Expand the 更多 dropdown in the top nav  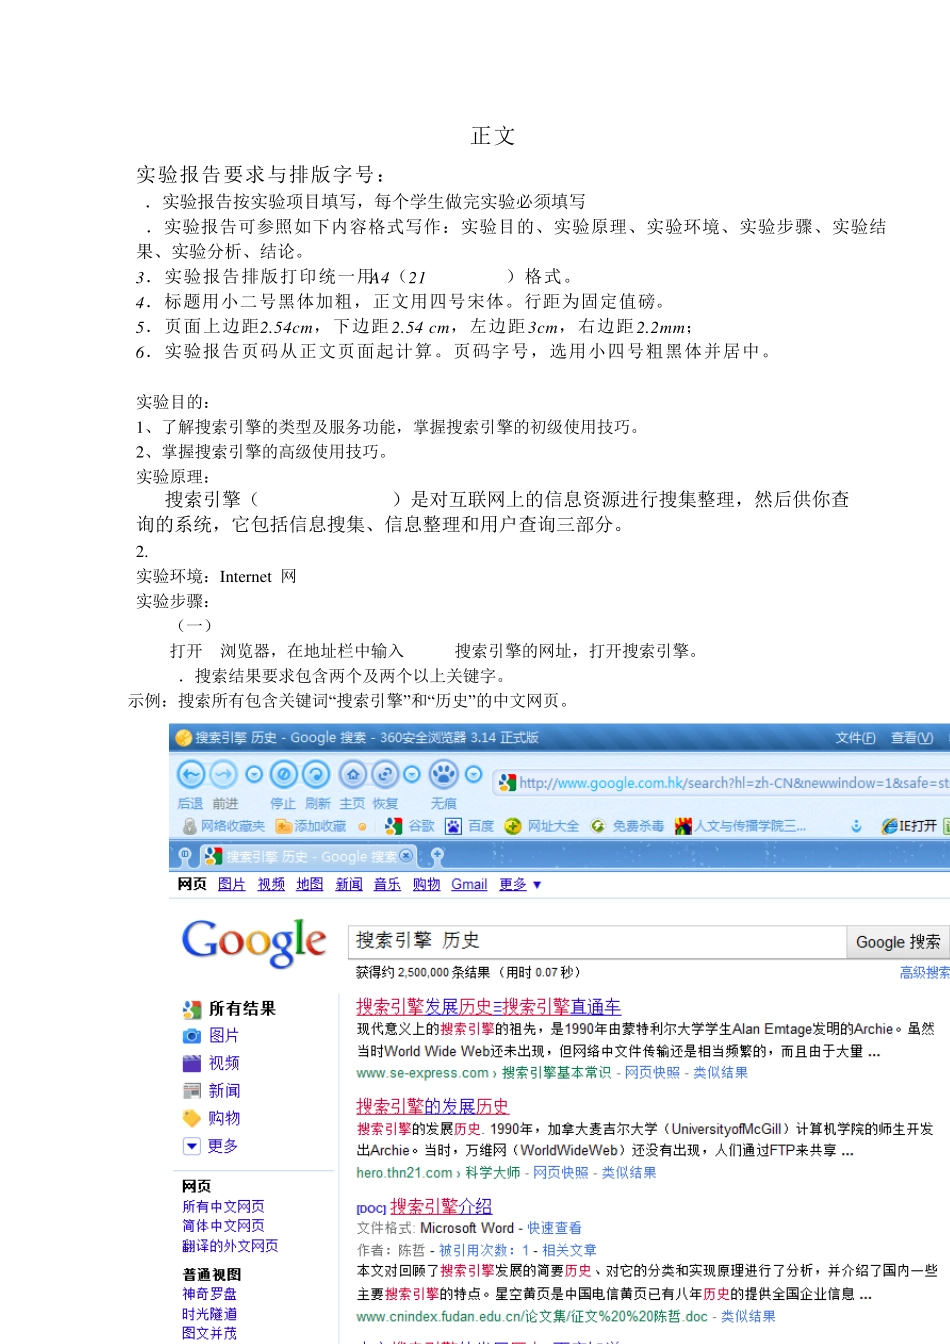(520, 884)
